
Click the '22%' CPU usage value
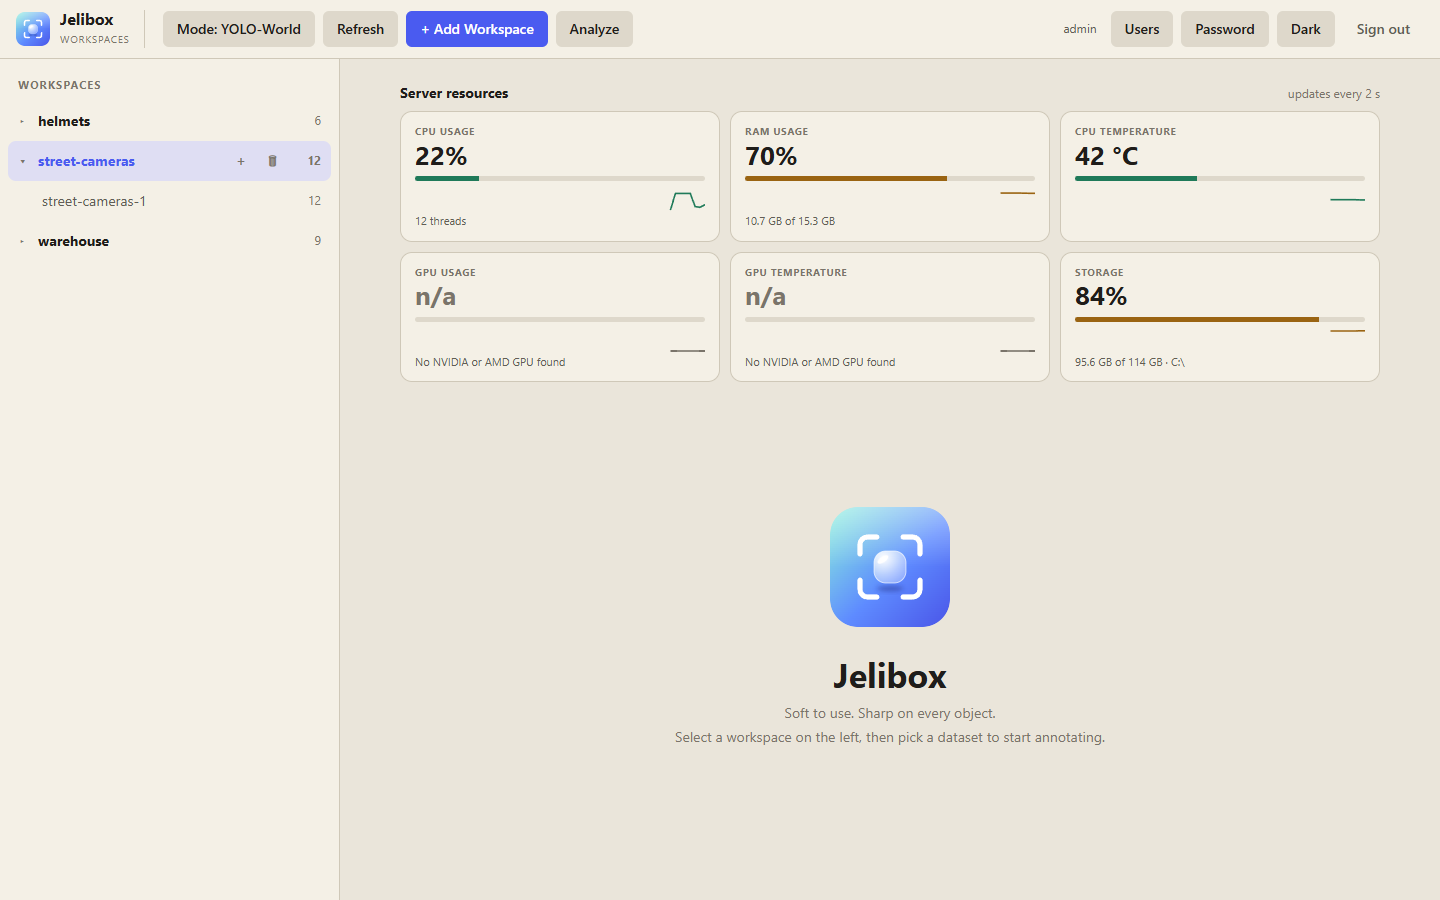click(441, 156)
